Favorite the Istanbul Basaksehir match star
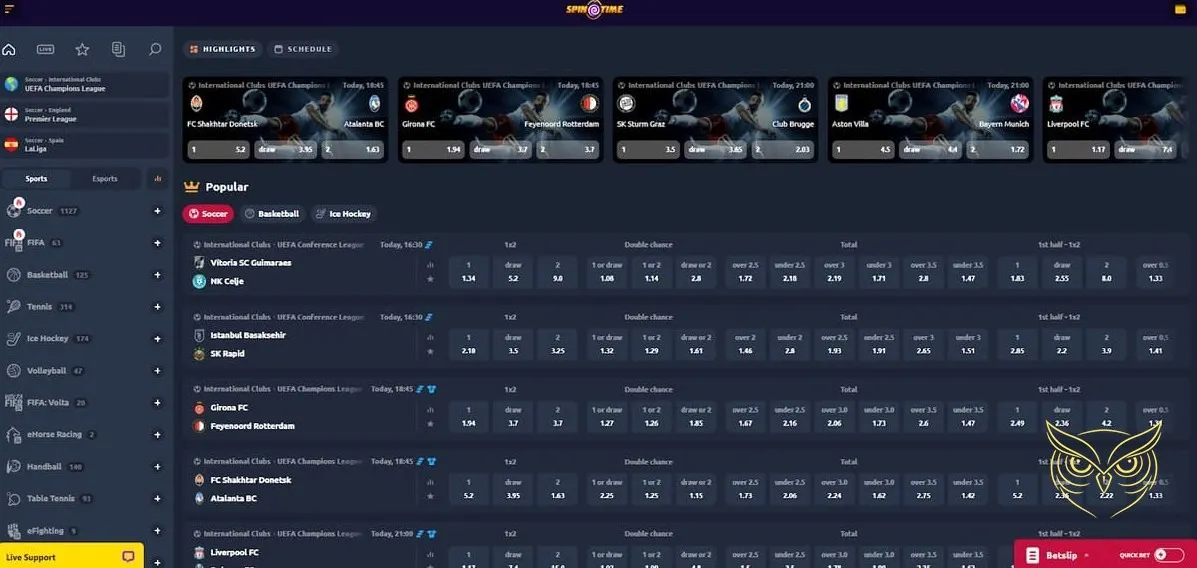The width and height of the screenshot is (1197, 568). coord(431,352)
